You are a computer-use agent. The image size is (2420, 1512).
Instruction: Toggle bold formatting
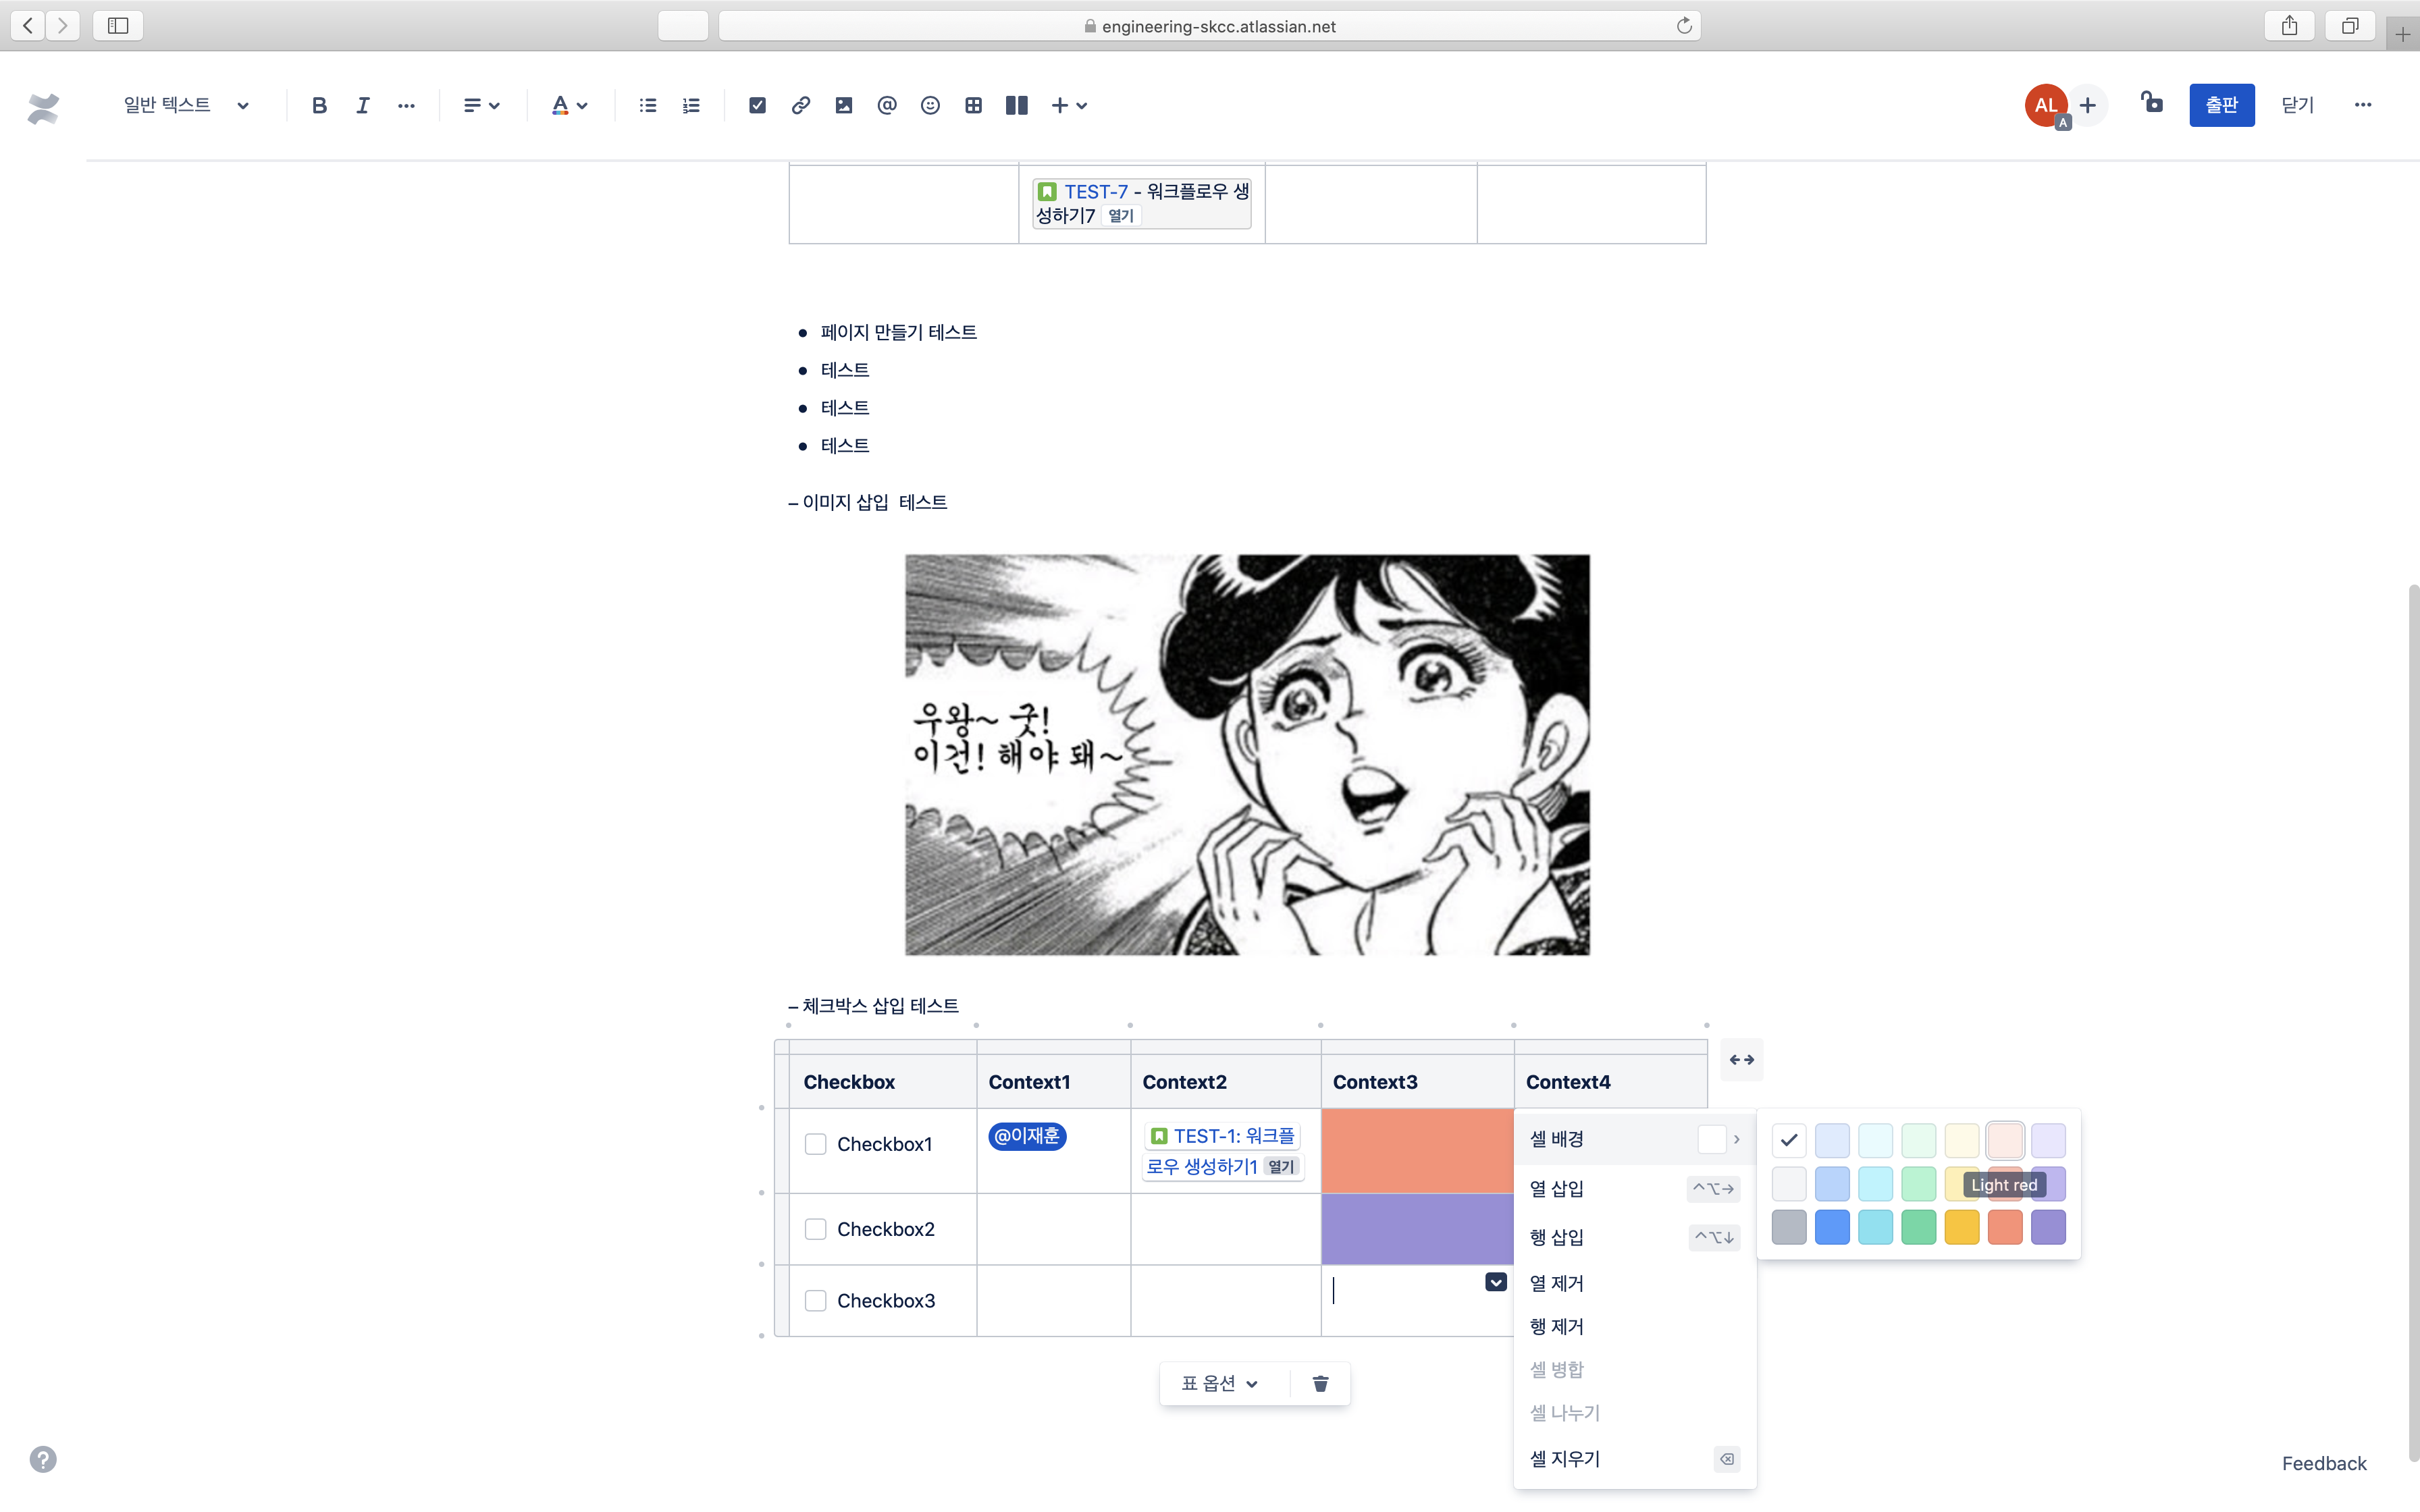coord(319,105)
